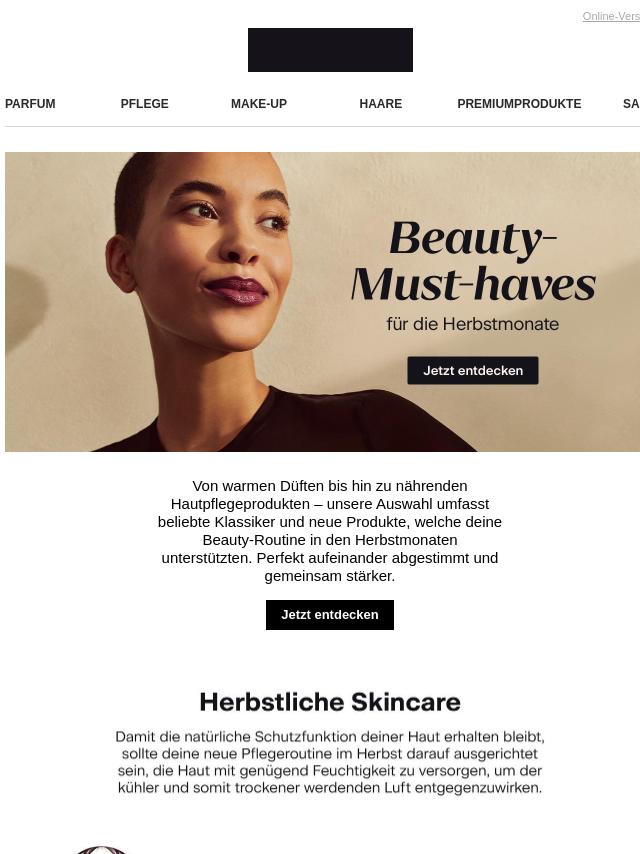640x854 pixels.
Task: Navigate to PREMIUMPRODUKTE
Action: [x=519, y=103]
